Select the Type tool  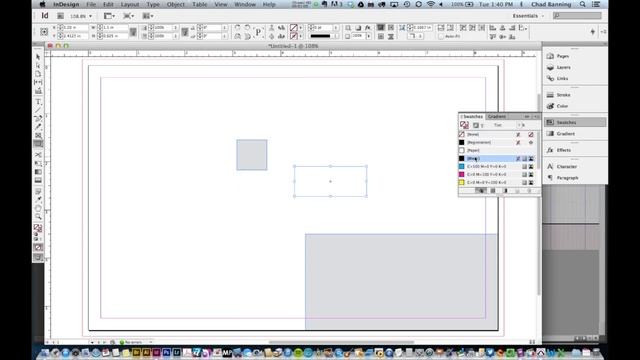(x=38, y=102)
